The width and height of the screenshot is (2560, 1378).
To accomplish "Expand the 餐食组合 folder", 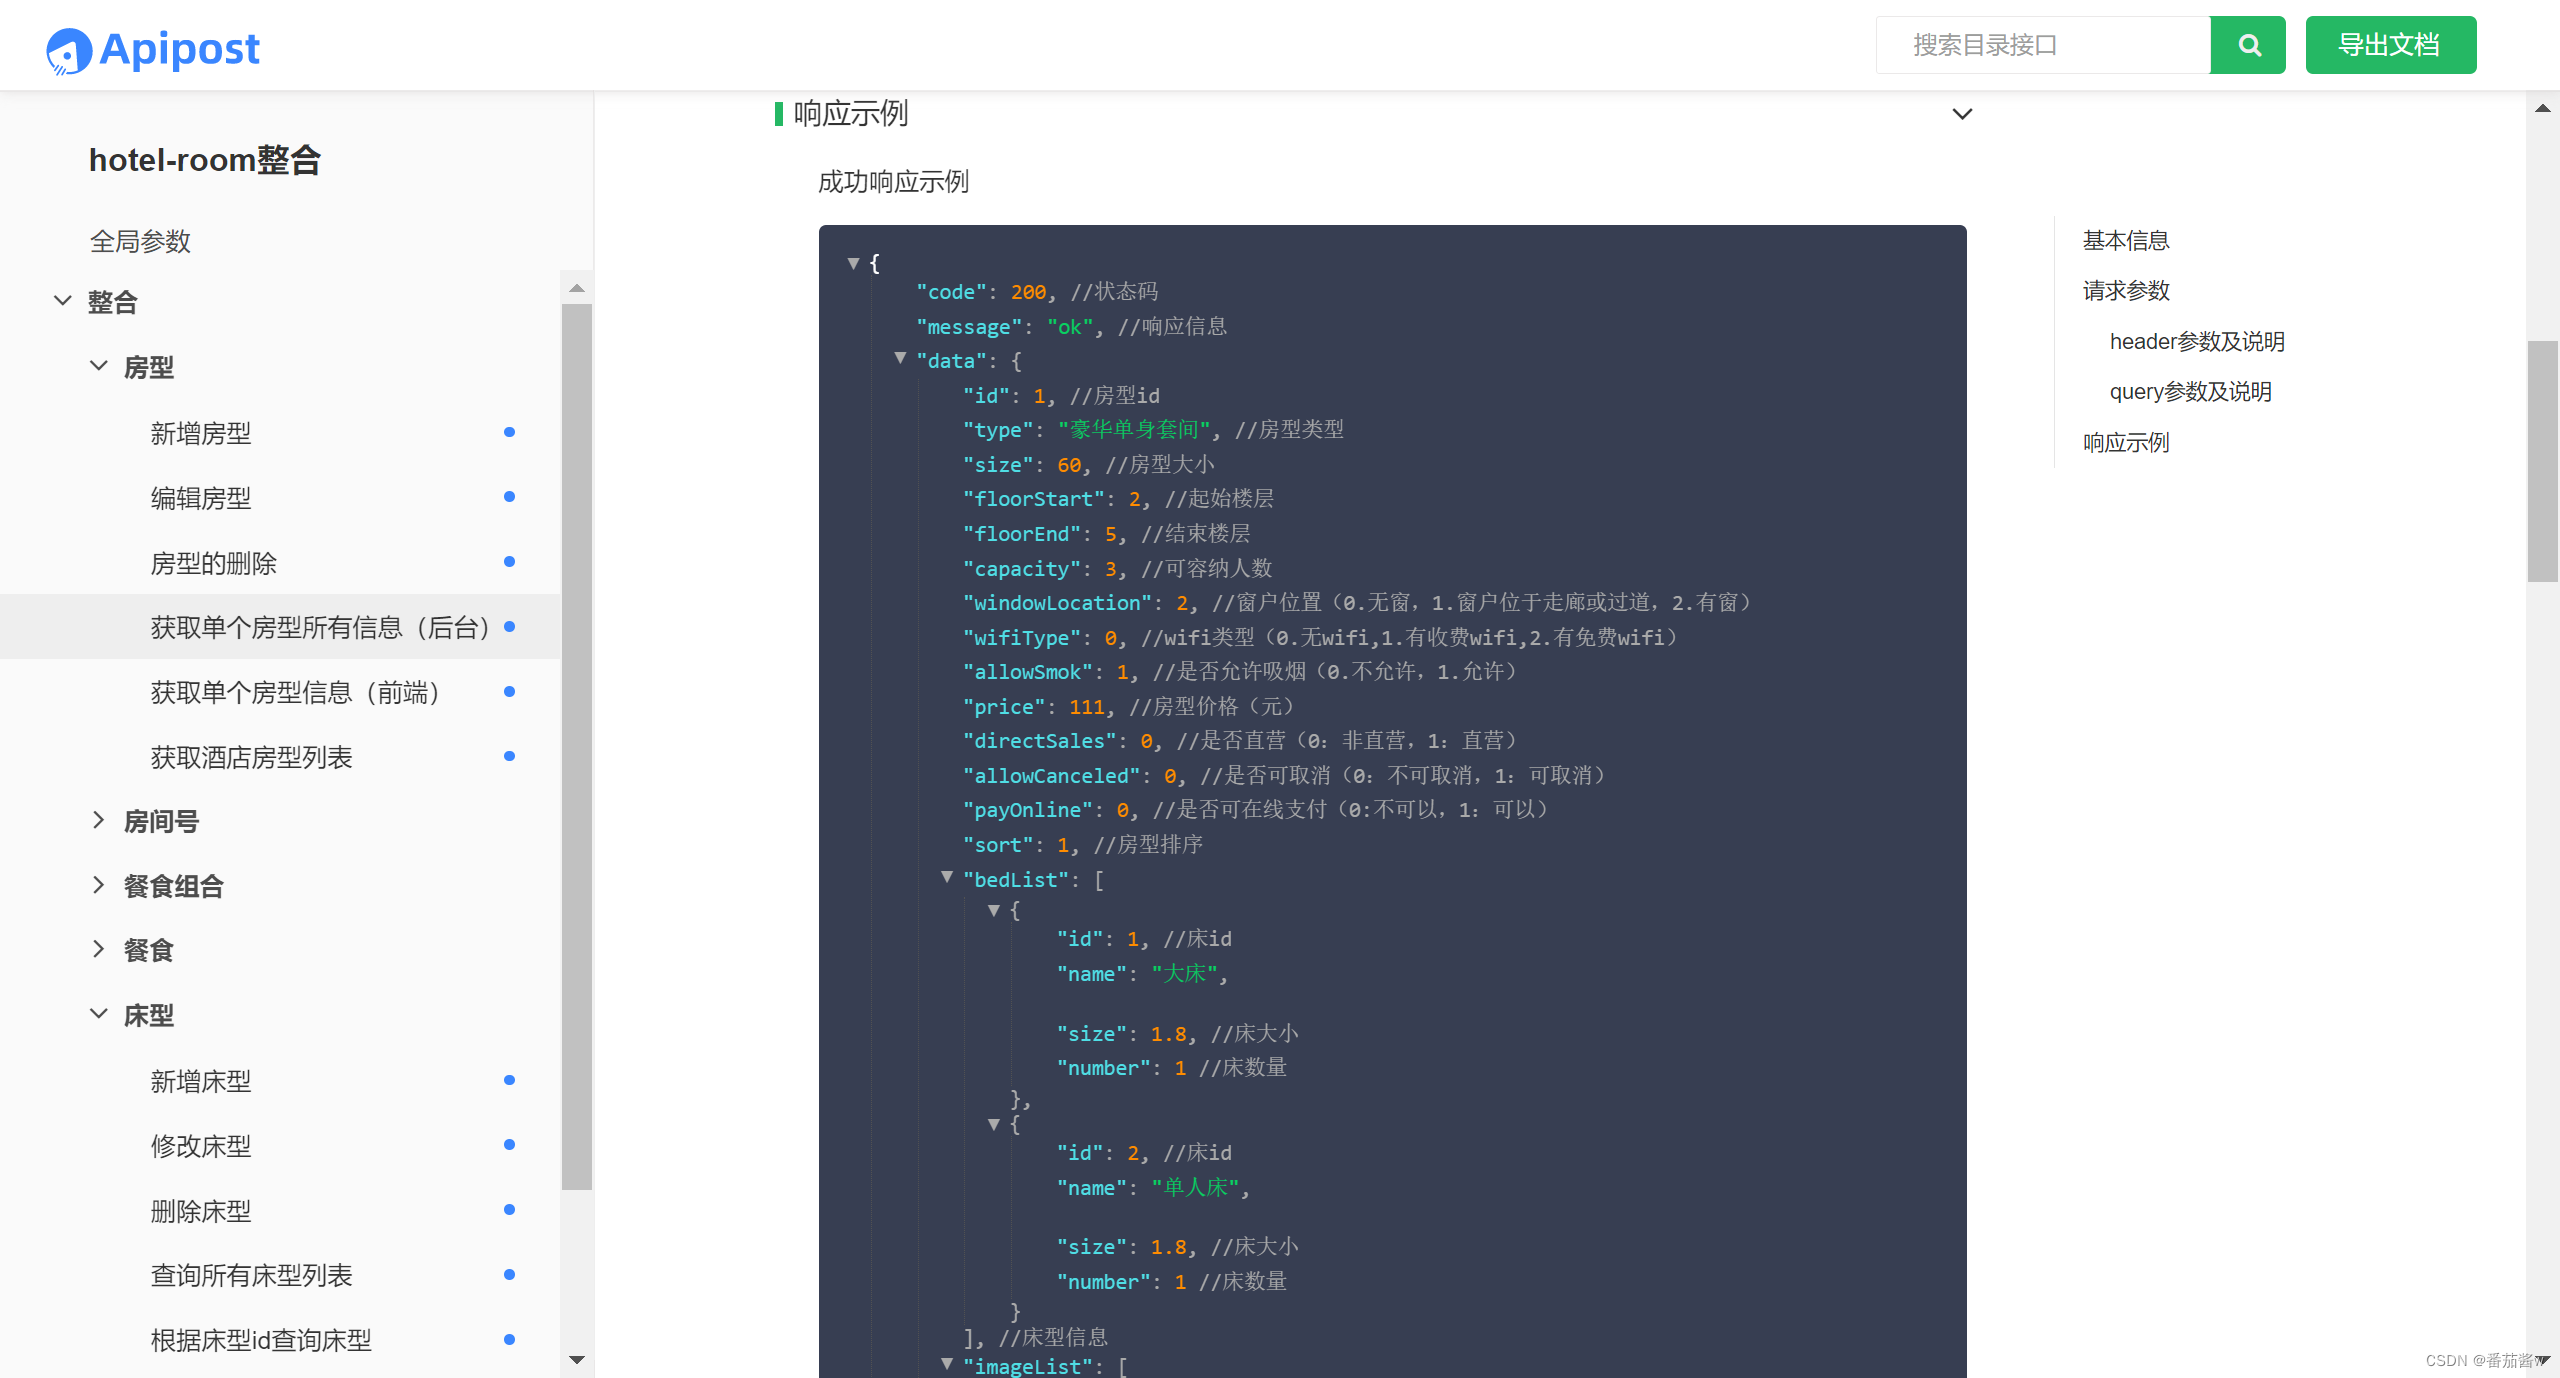I will [x=98, y=885].
